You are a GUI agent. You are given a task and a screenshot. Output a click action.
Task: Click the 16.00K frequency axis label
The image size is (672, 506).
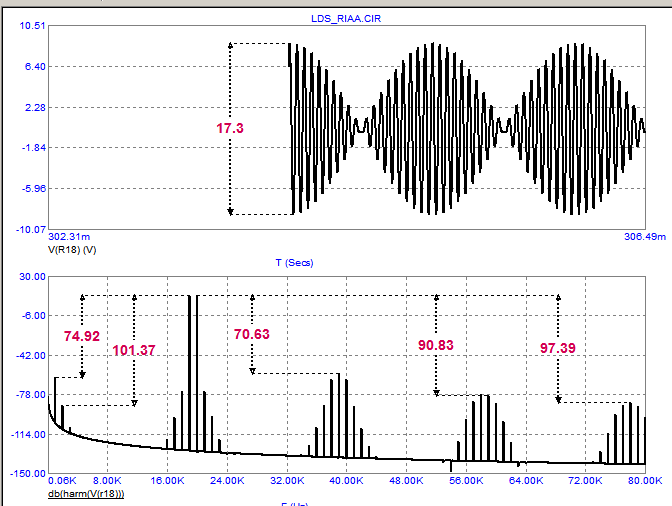point(168,481)
